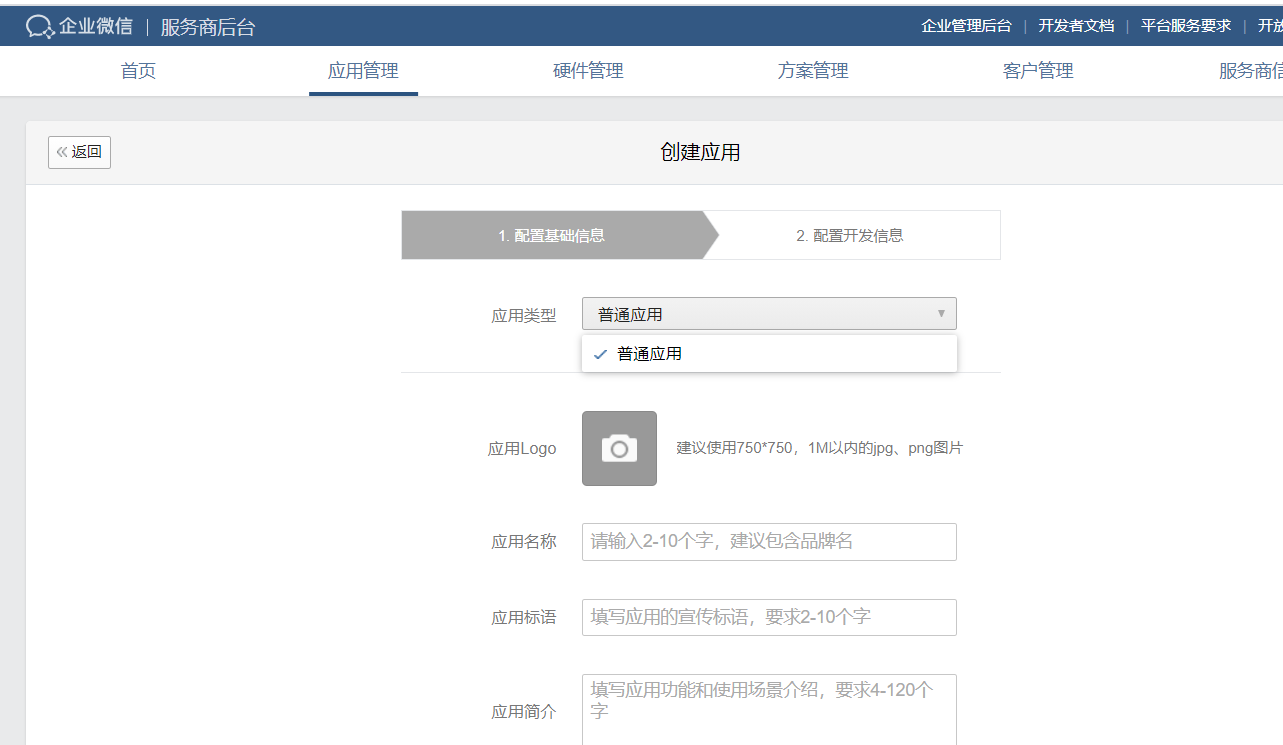Open 平台服务要求 link
Screen dimensions: 1283x745
pos(1186,26)
